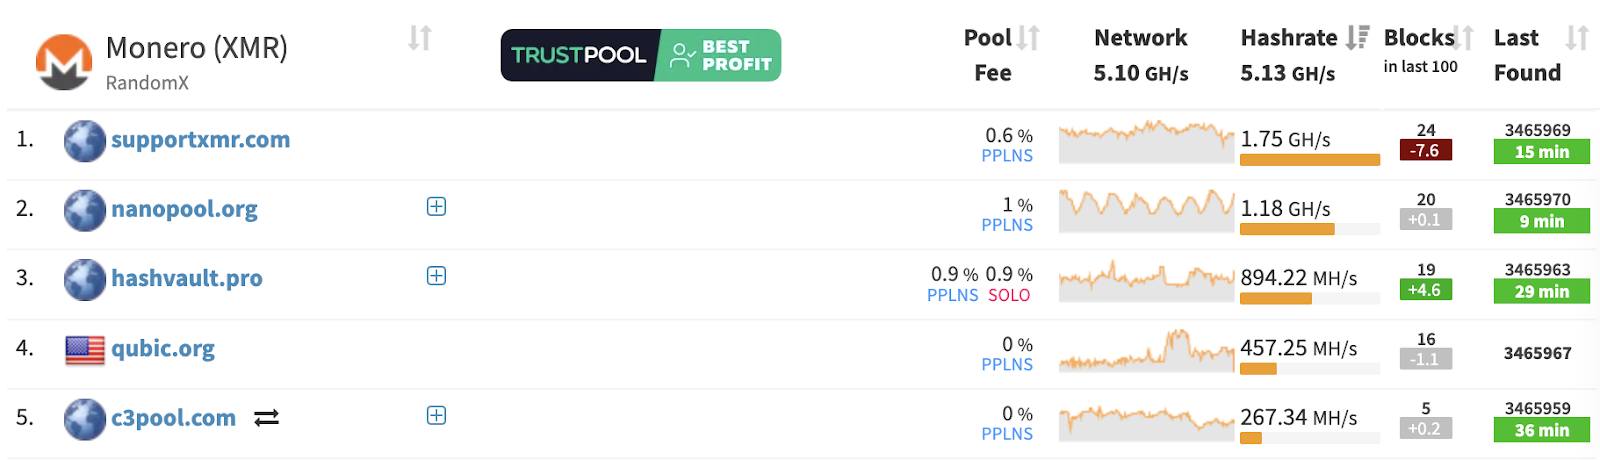Sort the table by Last Found

[x=1577, y=39]
